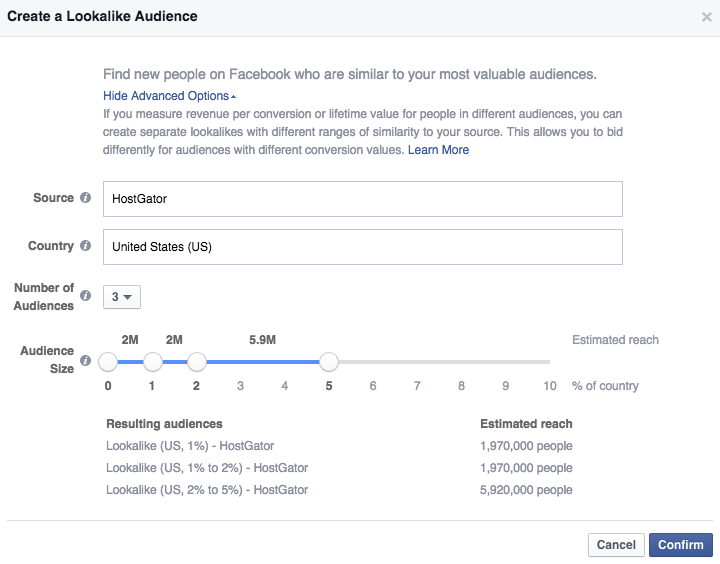720x564 pixels.
Task: Click the Source field containing HostGator
Action: point(363,199)
